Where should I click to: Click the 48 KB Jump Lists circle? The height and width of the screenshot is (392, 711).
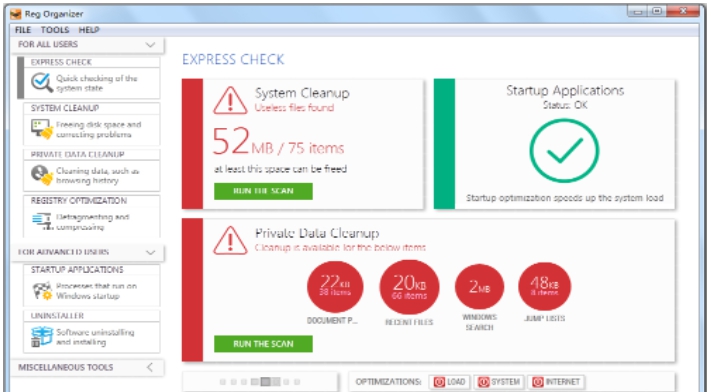pos(545,286)
